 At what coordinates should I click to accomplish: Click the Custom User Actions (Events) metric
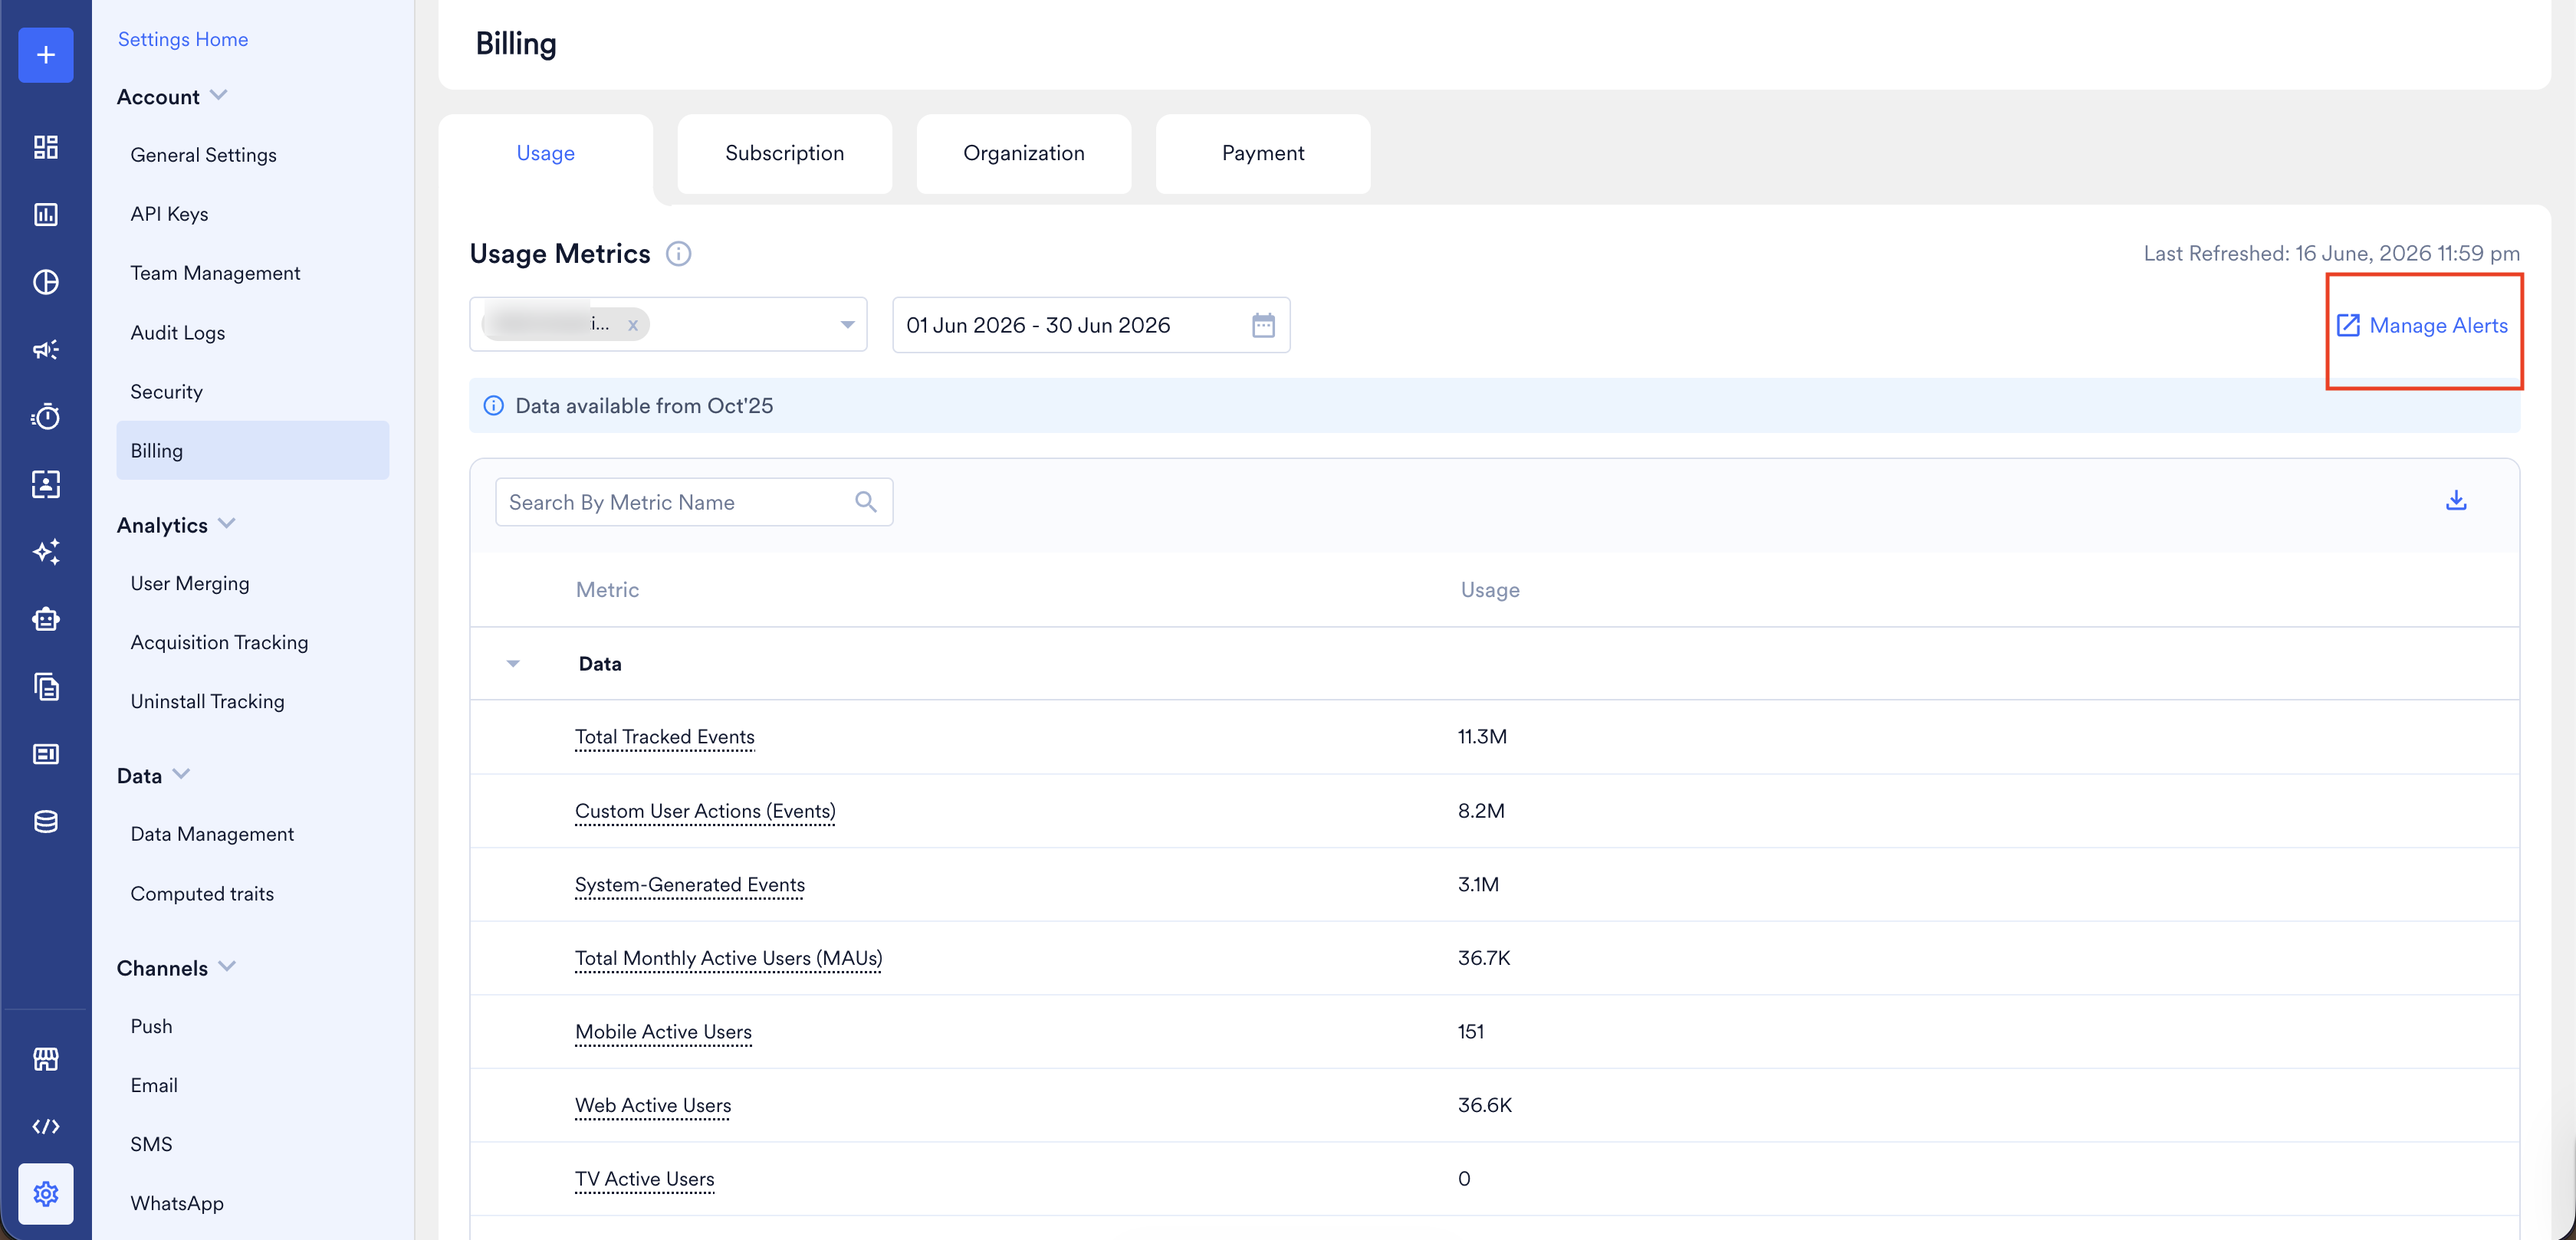coord(705,811)
